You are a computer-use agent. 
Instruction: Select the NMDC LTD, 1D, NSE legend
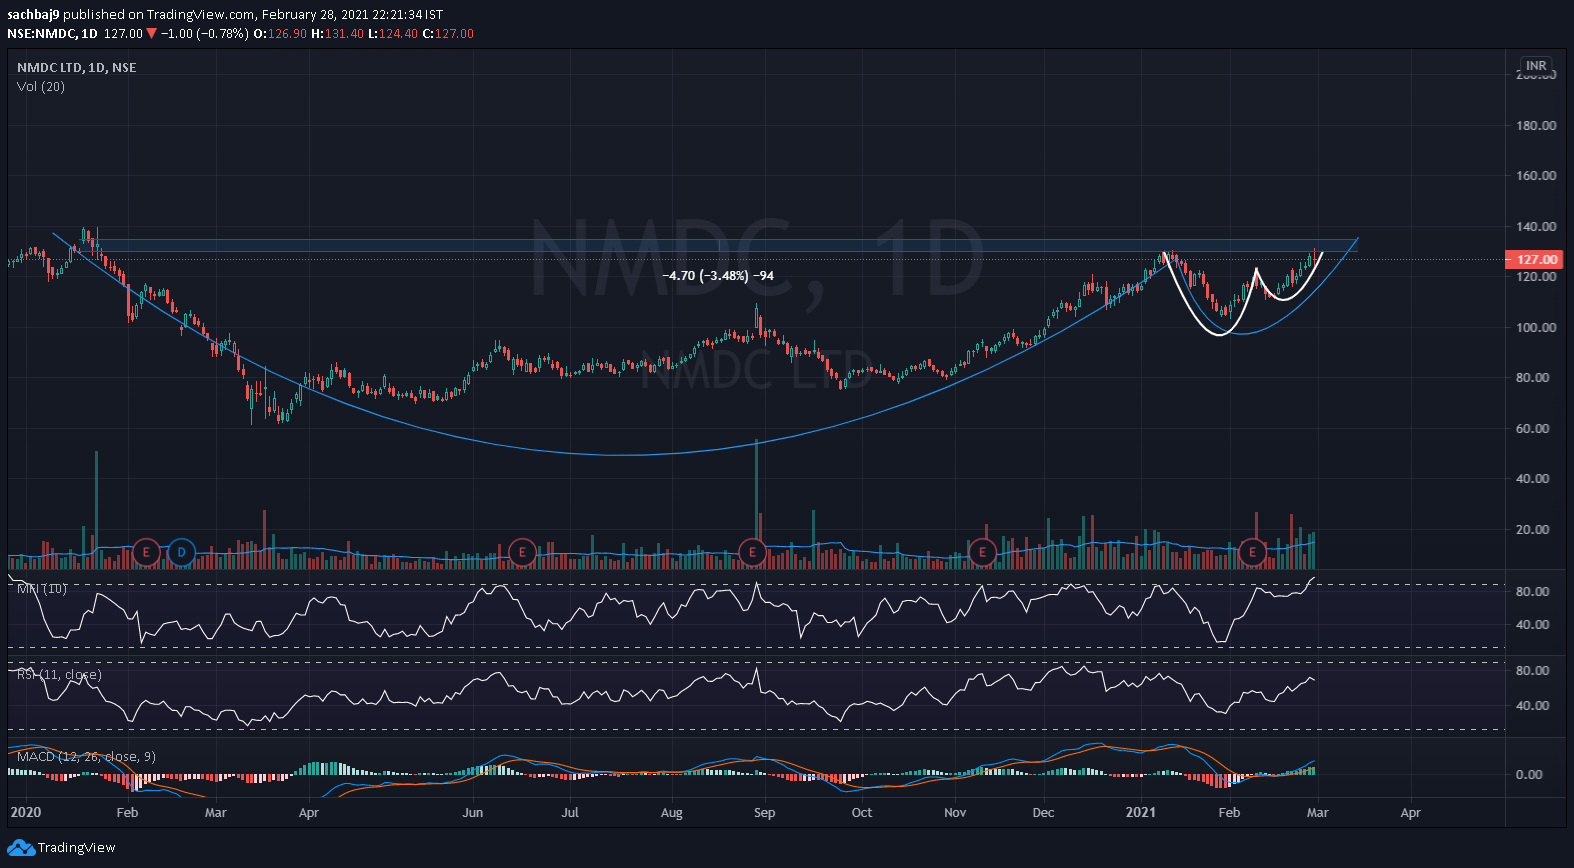coord(77,67)
